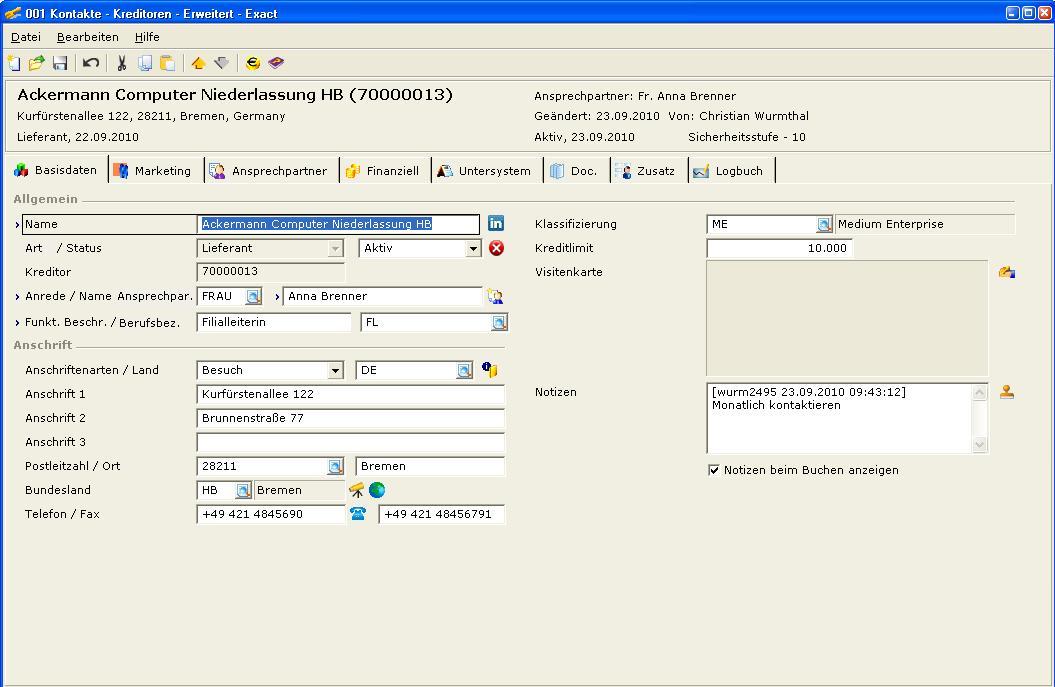Switch to the Ansprechpartner tab

tap(268, 171)
